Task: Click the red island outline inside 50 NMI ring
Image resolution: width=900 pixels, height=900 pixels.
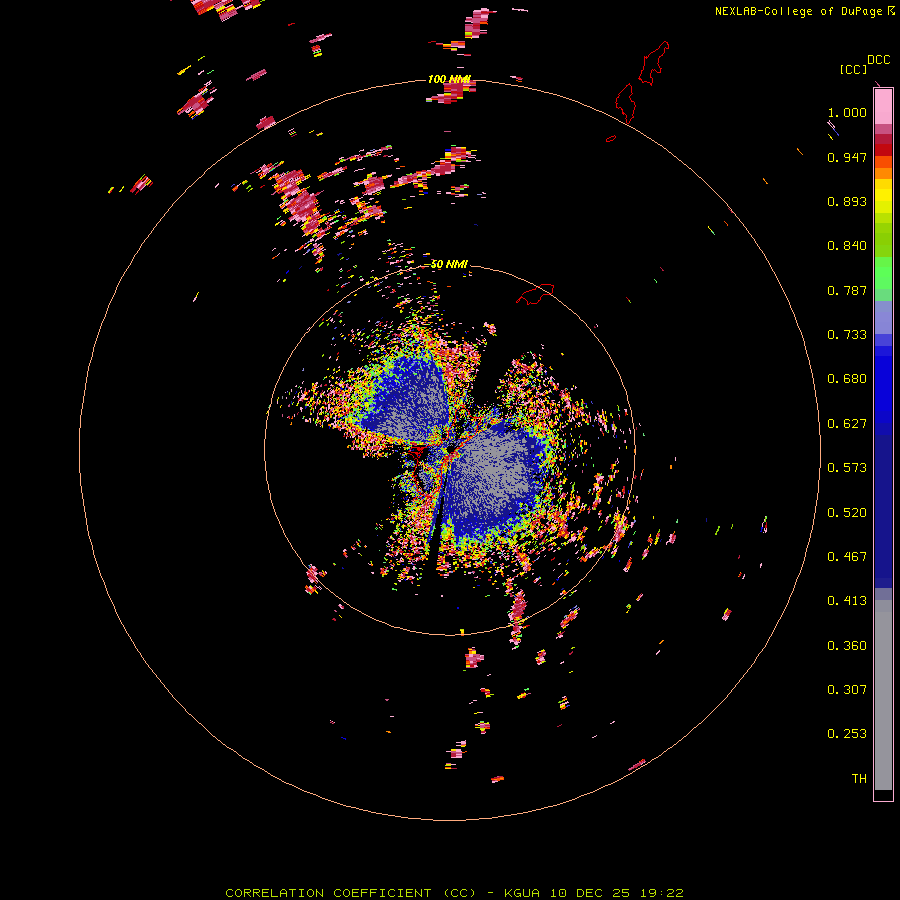Action: tap(535, 293)
